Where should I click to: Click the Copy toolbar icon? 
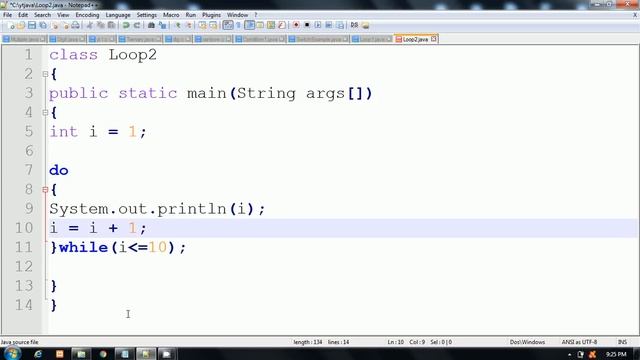(x=100, y=25)
